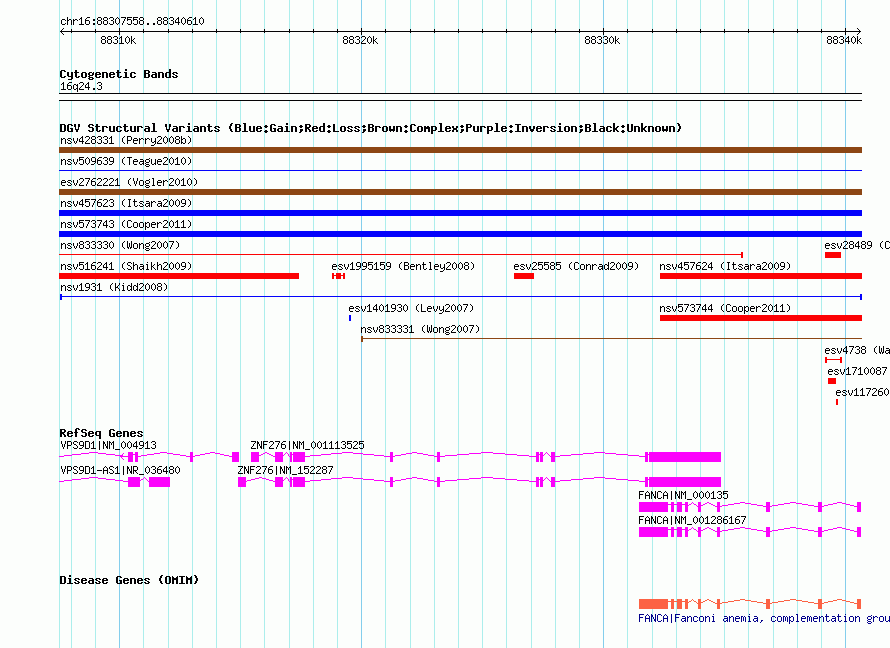Select the DGV Structural Variants track title
Image resolution: width=890 pixels, height=648 pixels.
(x=371, y=128)
